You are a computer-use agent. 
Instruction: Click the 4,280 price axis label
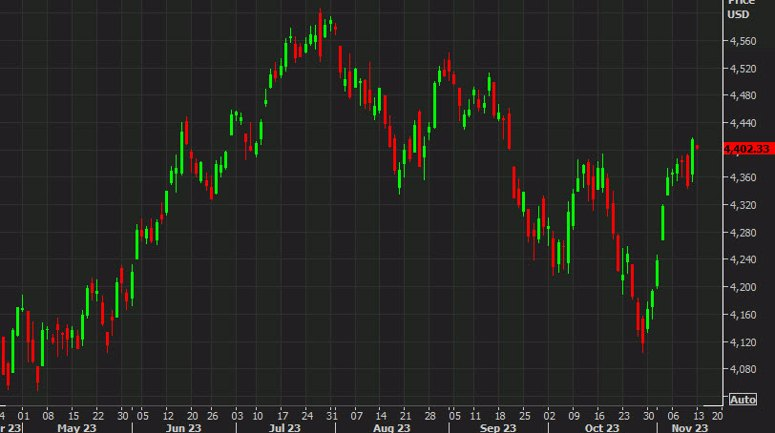[744, 233]
